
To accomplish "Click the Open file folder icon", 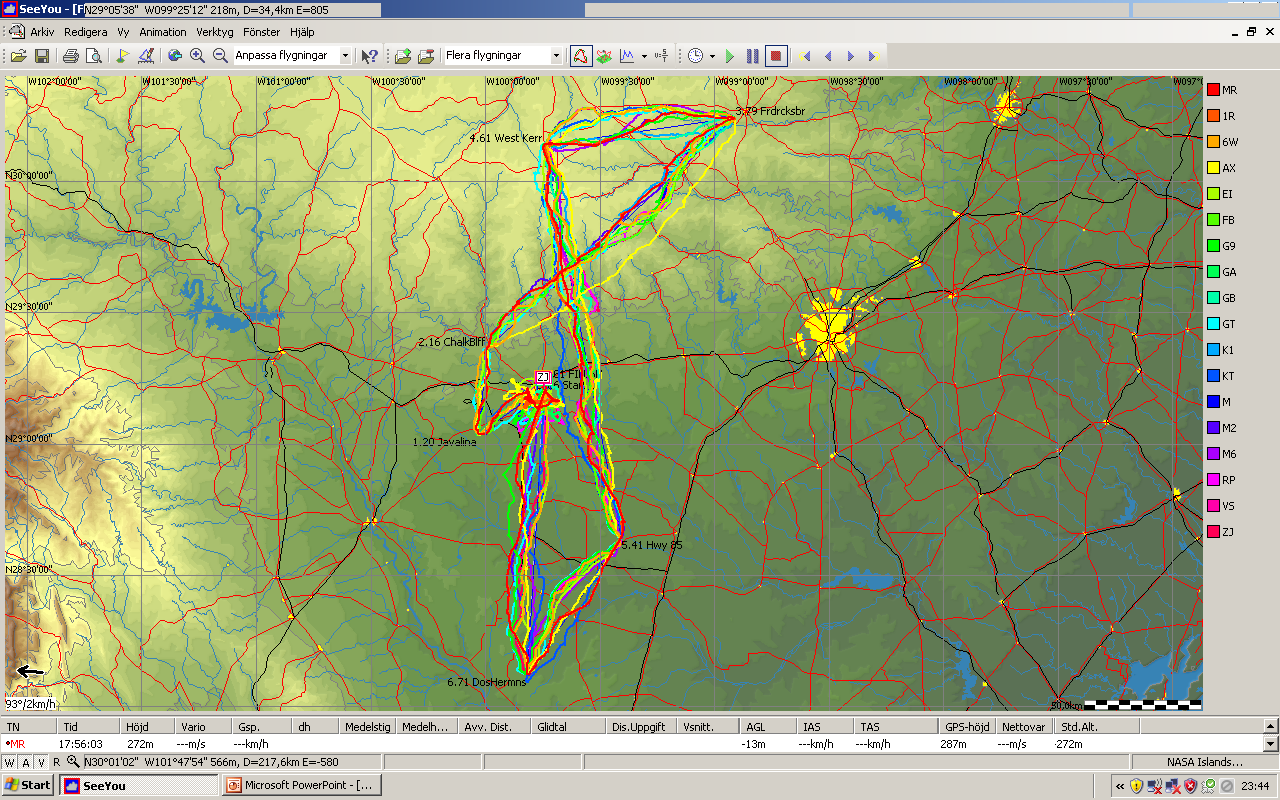I will [x=19, y=56].
